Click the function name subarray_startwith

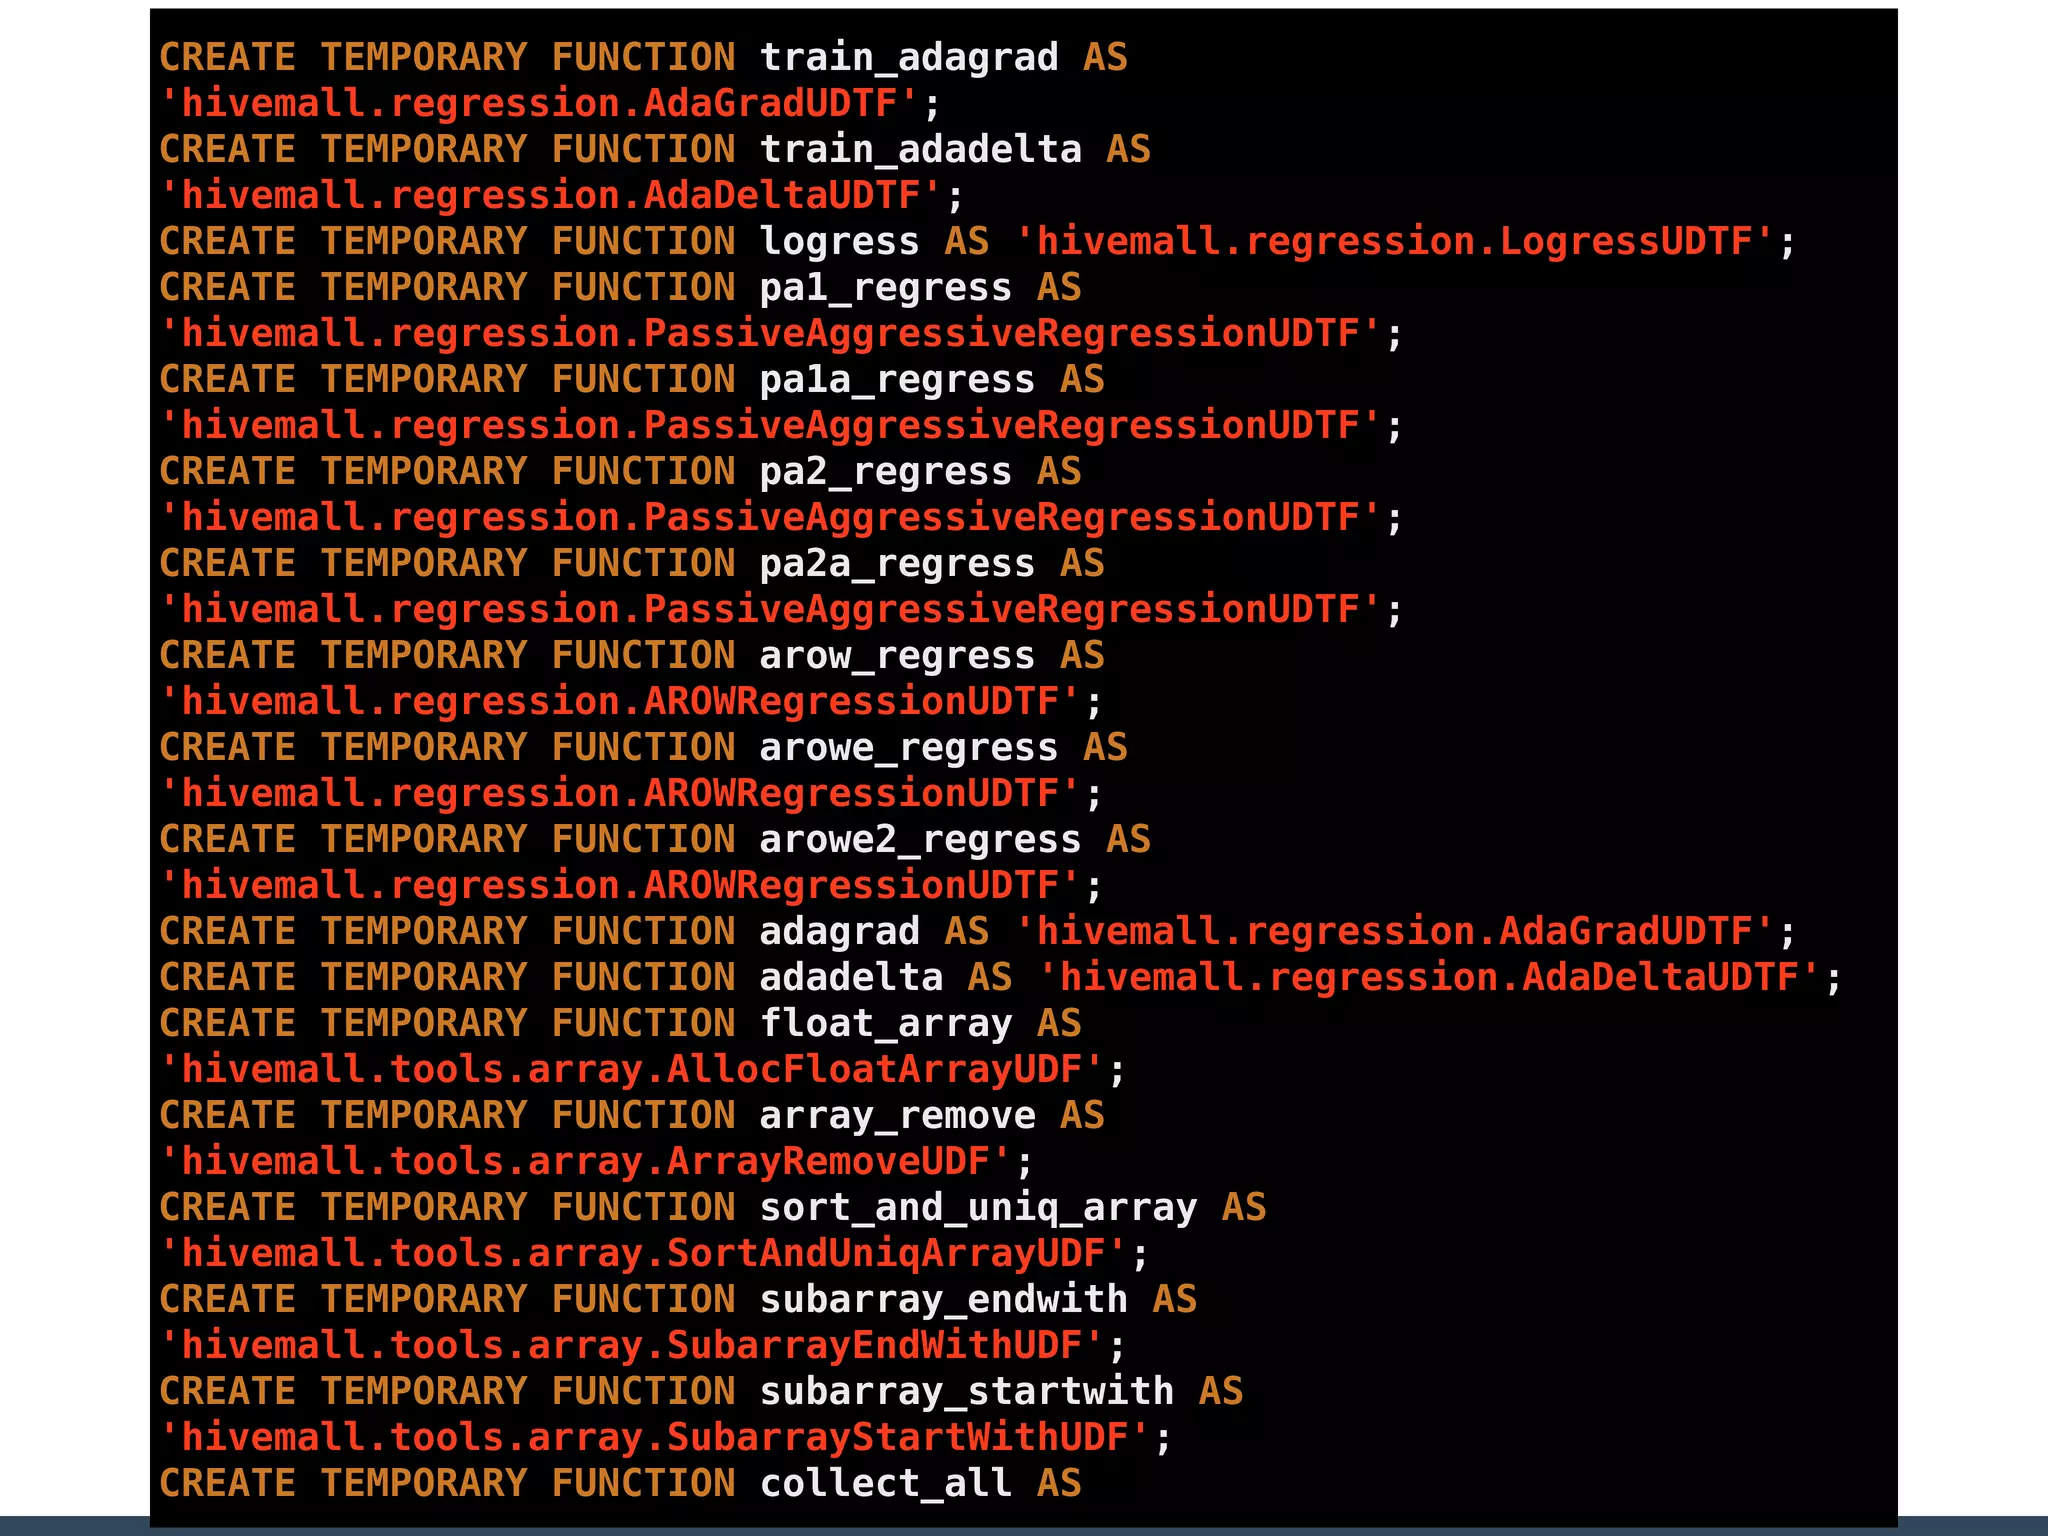pos(967,1392)
